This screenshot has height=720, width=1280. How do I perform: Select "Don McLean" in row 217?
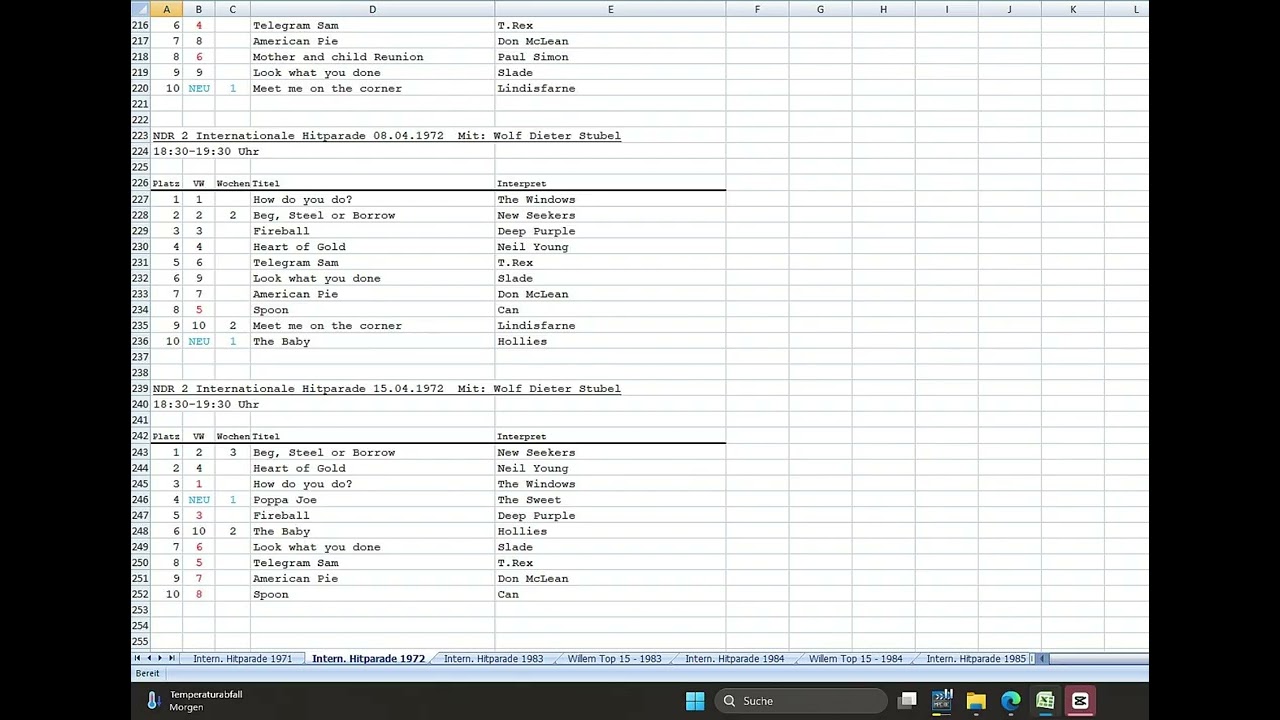[x=533, y=42]
